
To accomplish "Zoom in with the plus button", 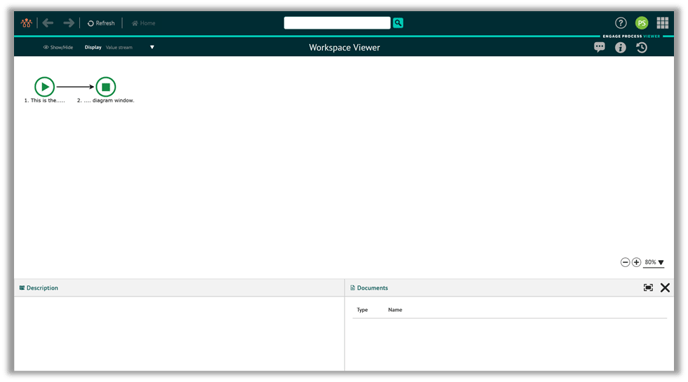I will click(x=636, y=262).
